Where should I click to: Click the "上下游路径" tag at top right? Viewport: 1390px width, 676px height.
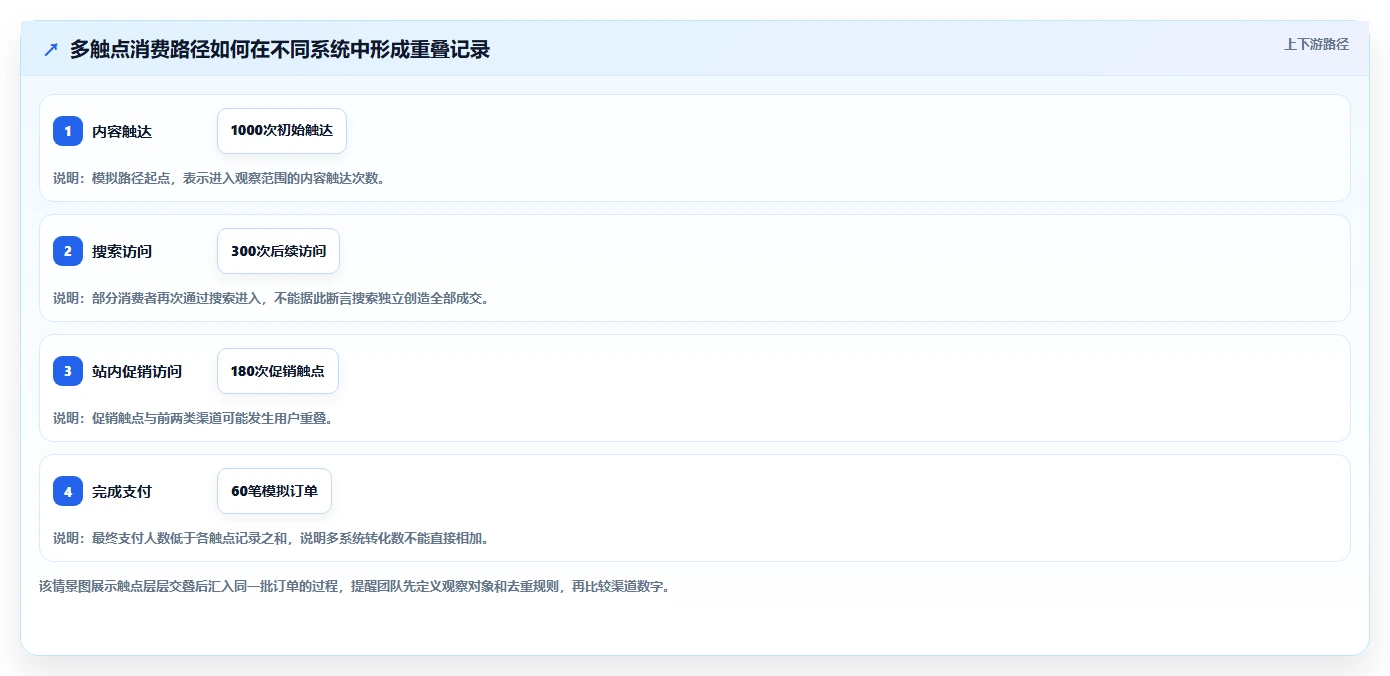click(1316, 44)
